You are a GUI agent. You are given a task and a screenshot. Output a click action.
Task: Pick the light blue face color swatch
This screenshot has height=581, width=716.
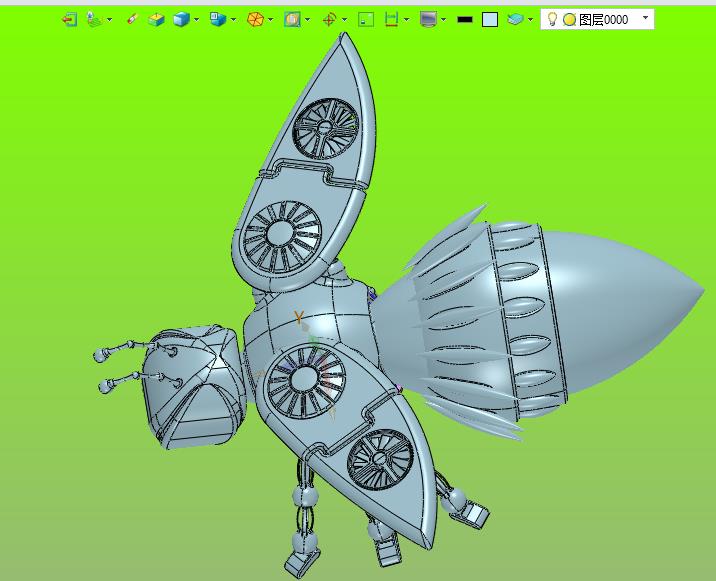[490, 20]
